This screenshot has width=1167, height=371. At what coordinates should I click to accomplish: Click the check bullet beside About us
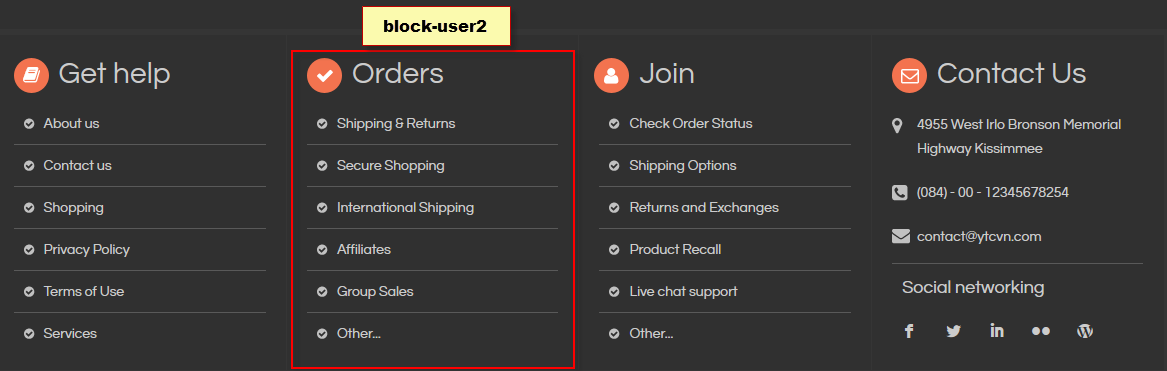click(x=29, y=124)
